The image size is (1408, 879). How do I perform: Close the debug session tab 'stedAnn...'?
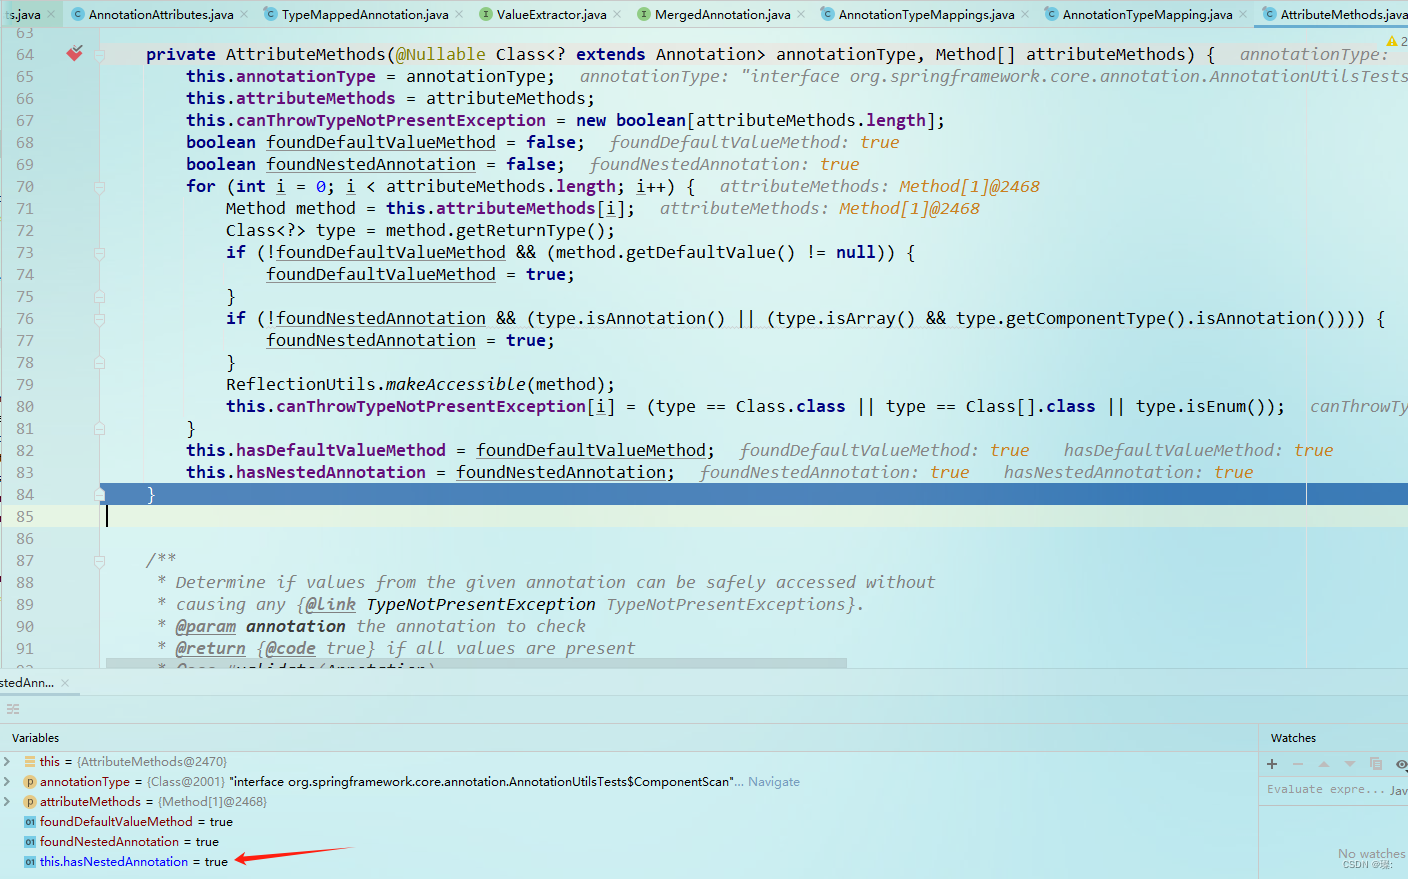[65, 683]
